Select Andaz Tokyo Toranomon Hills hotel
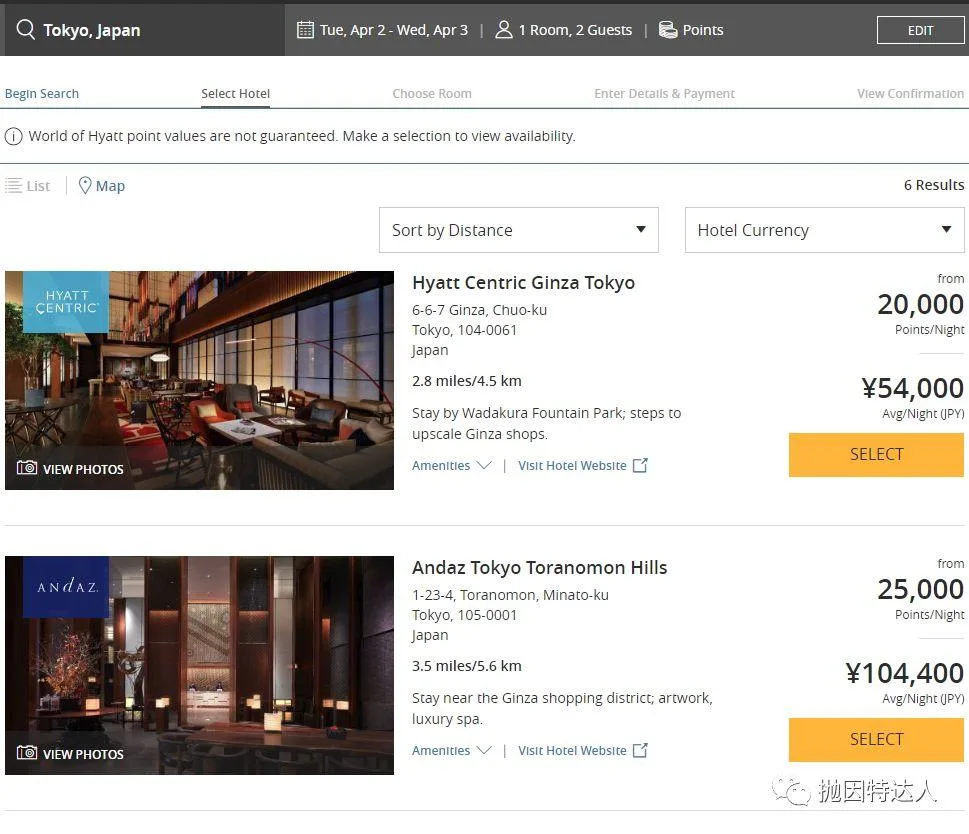Image resolution: width=969 pixels, height=834 pixels. (x=876, y=739)
